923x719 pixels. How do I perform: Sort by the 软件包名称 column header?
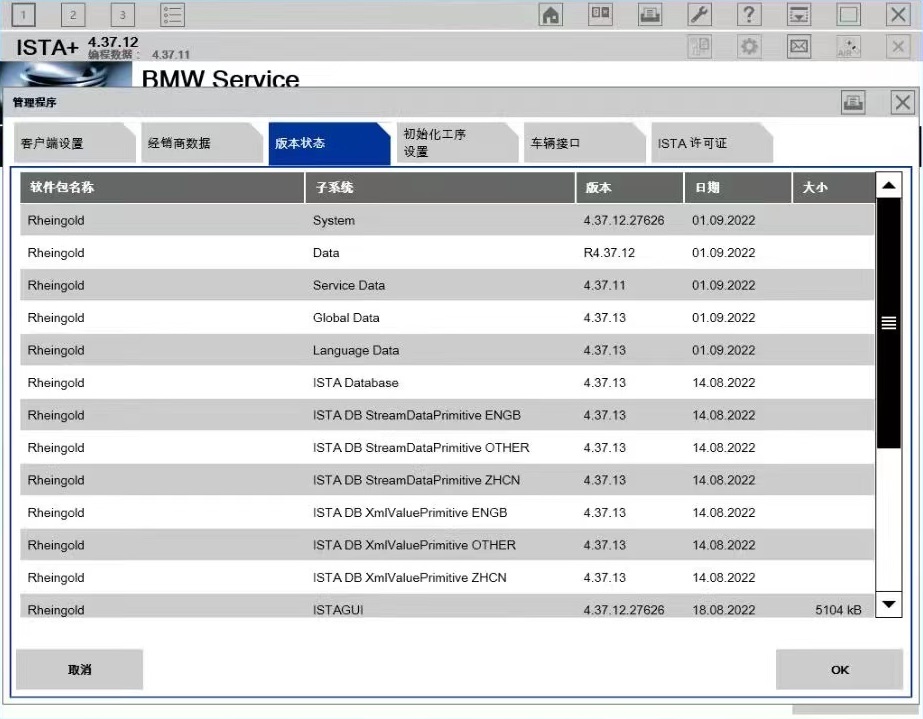click(x=162, y=187)
